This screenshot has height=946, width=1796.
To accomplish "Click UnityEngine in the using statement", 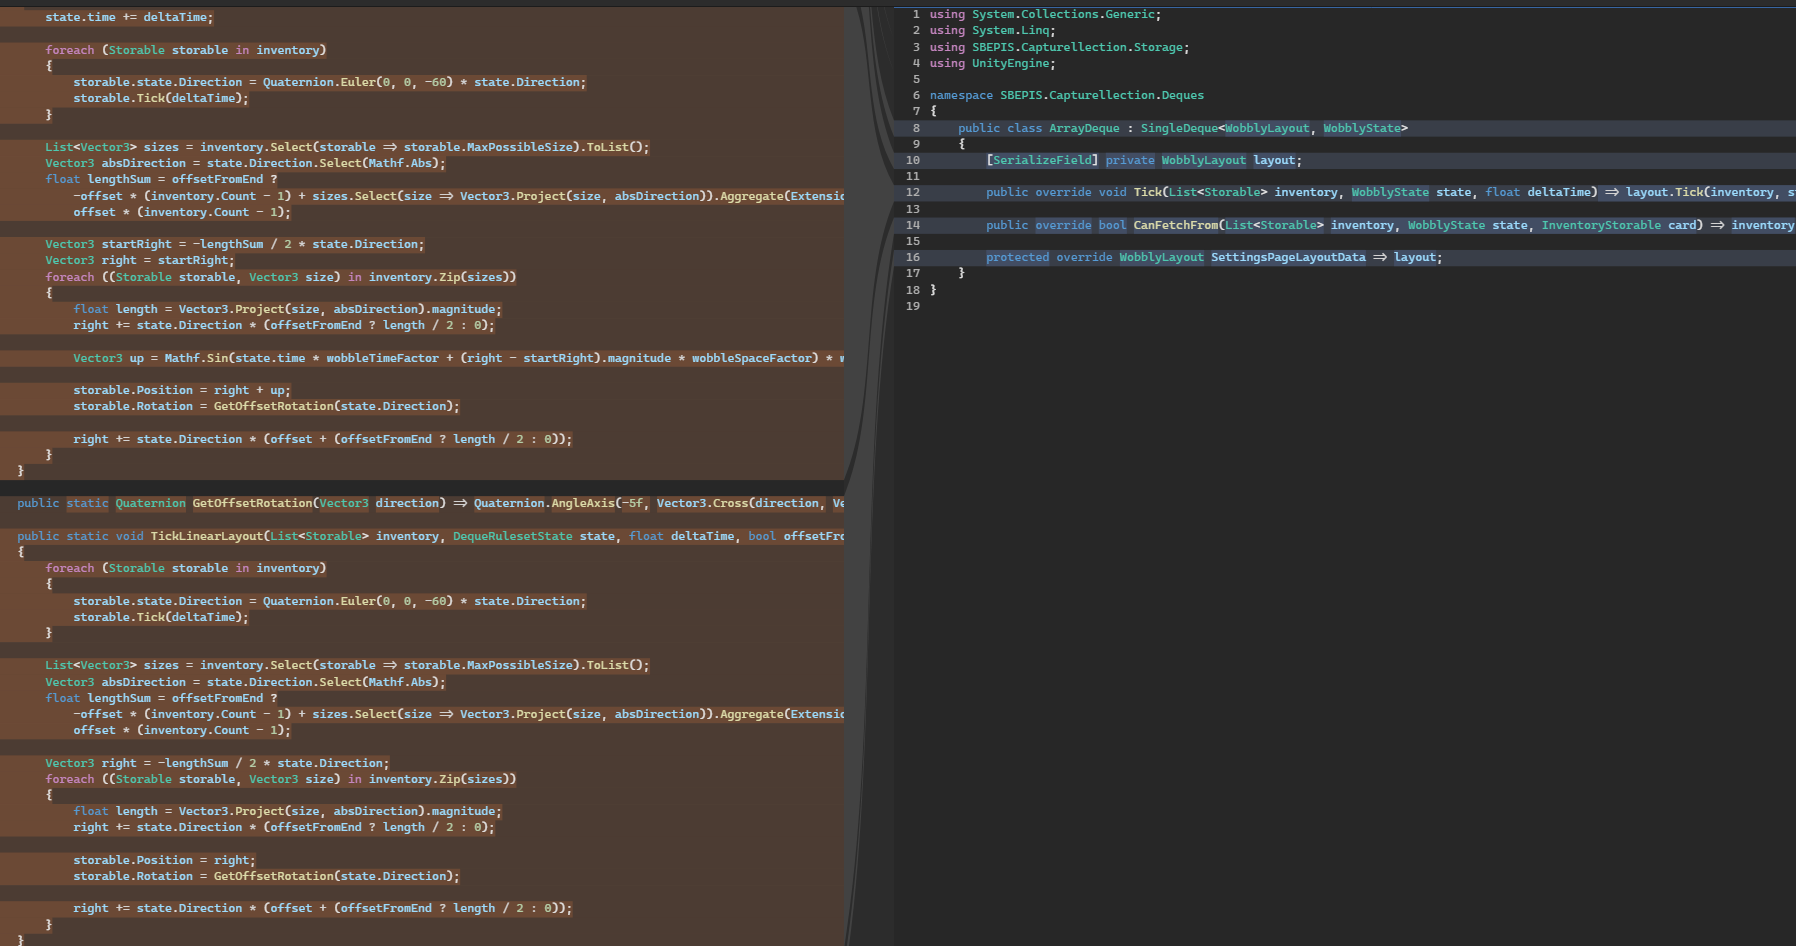I will point(1011,64).
